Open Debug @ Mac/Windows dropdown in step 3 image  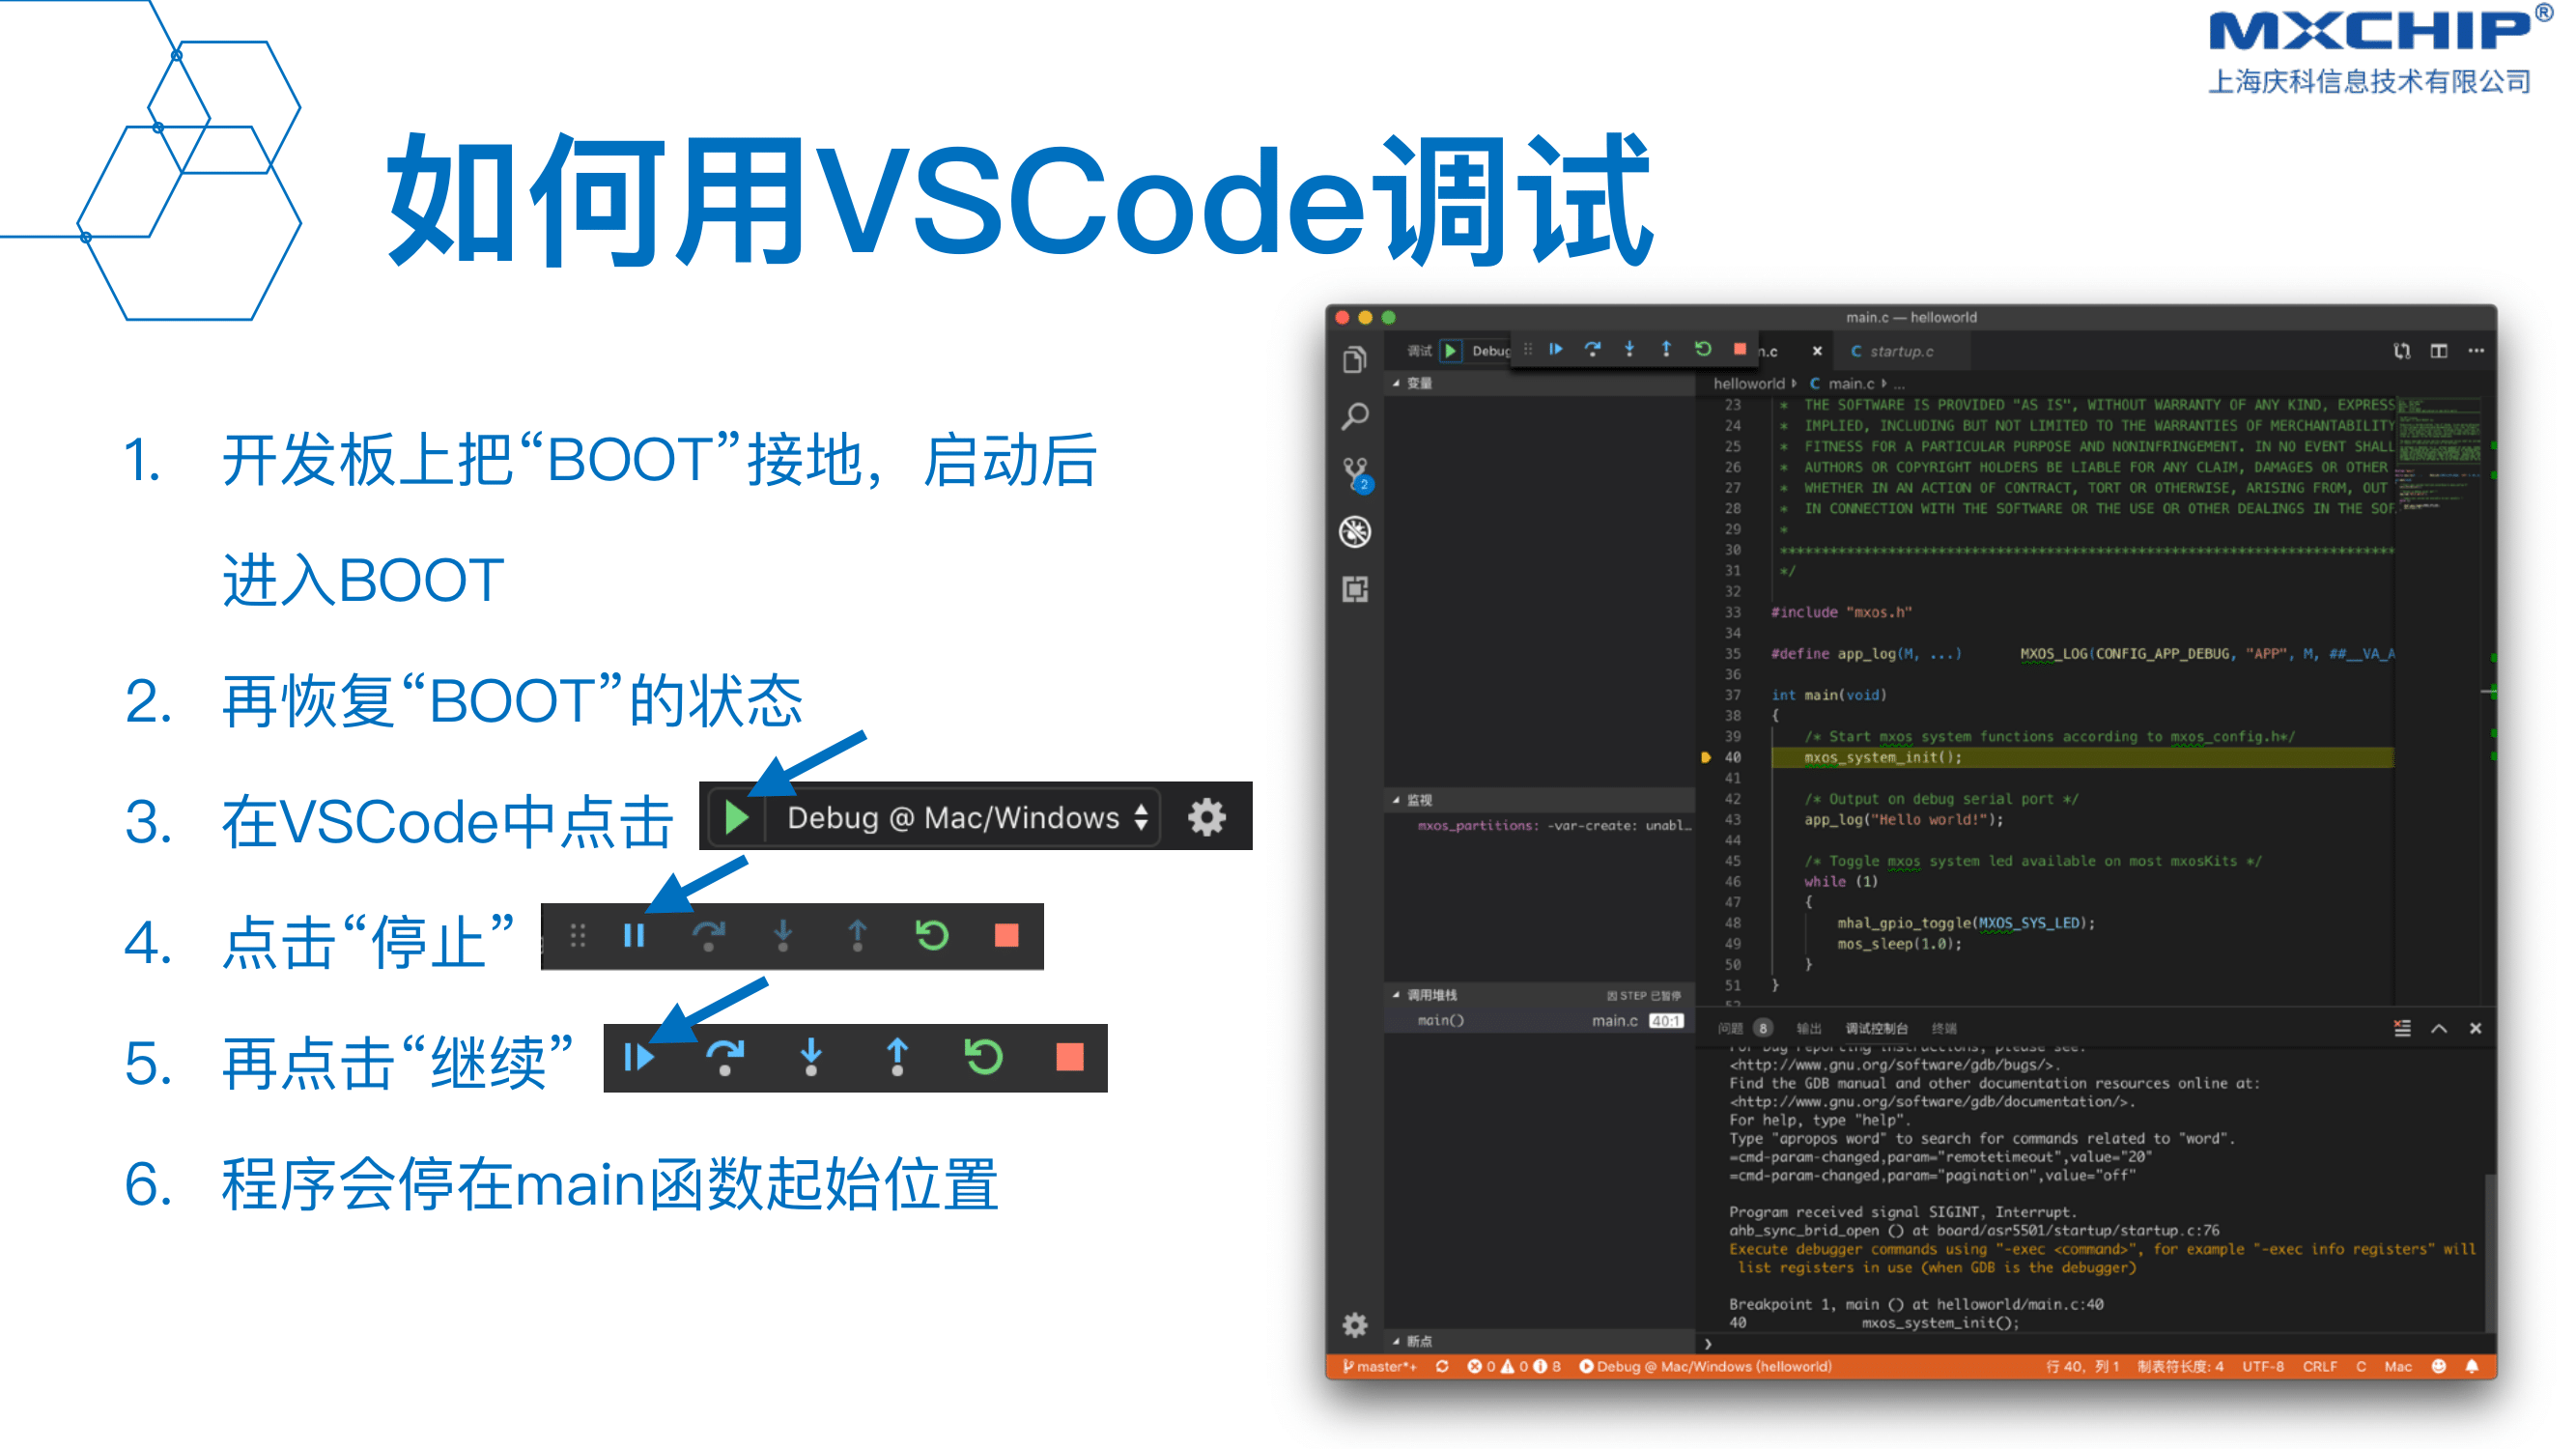point(966,817)
